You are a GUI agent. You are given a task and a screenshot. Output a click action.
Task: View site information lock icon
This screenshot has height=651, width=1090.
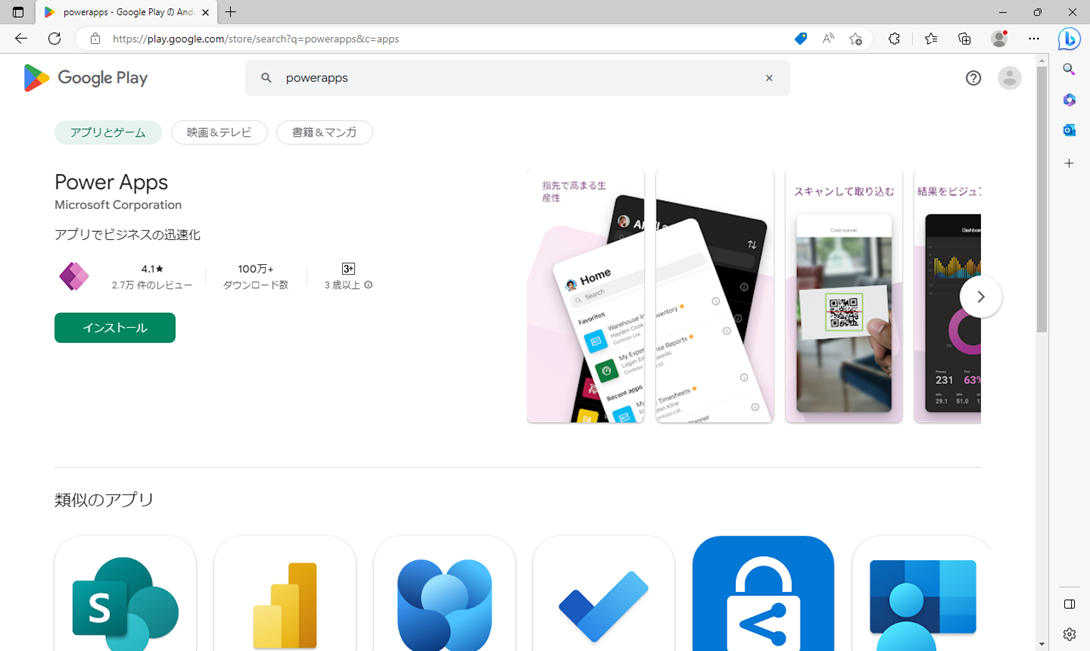[95, 39]
